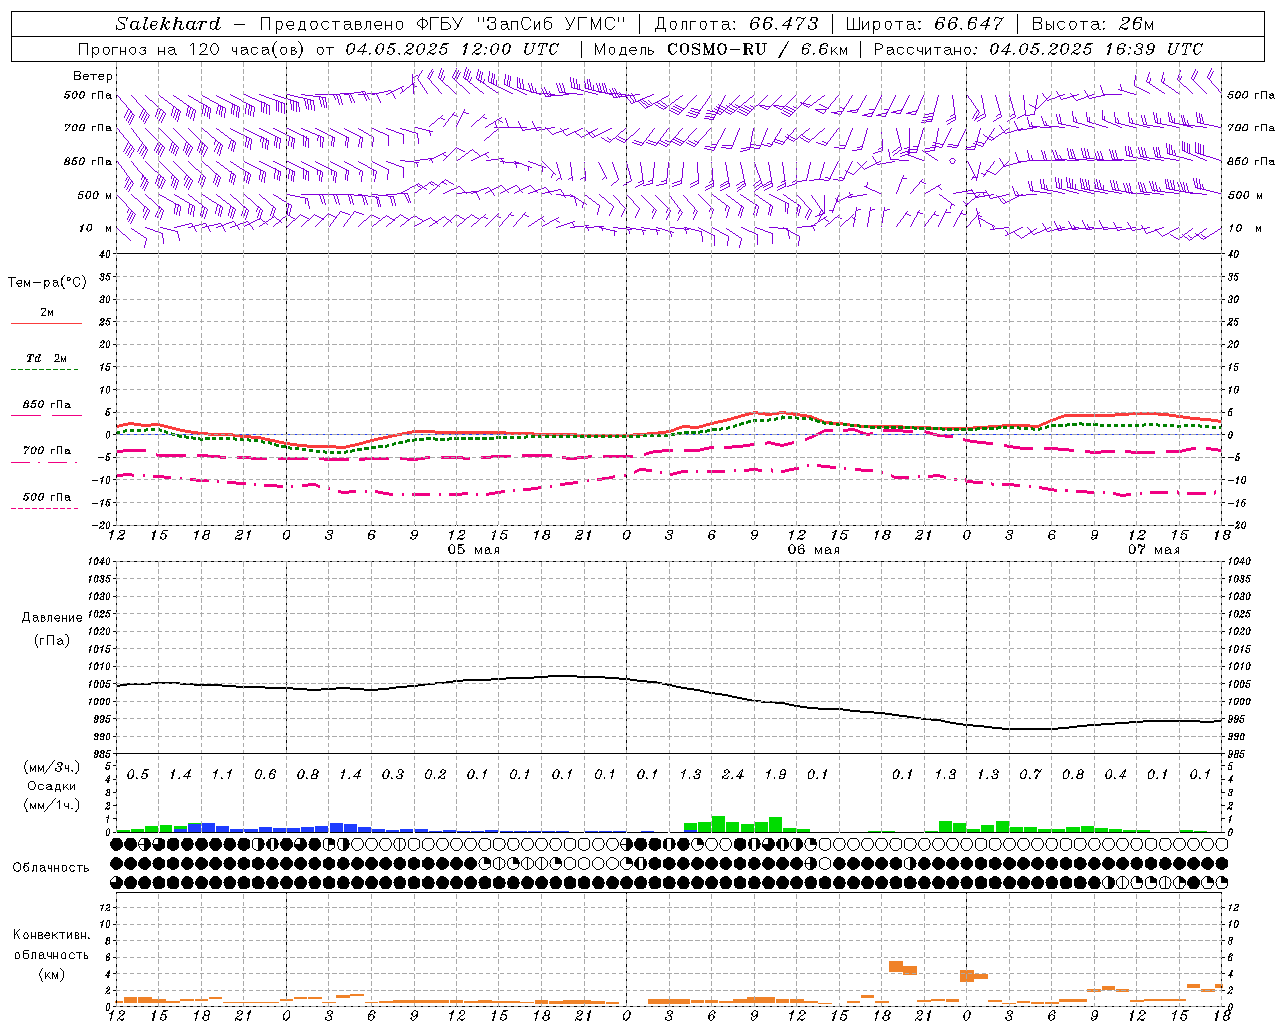Click the left '10 м' wind level label

tap(96, 229)
